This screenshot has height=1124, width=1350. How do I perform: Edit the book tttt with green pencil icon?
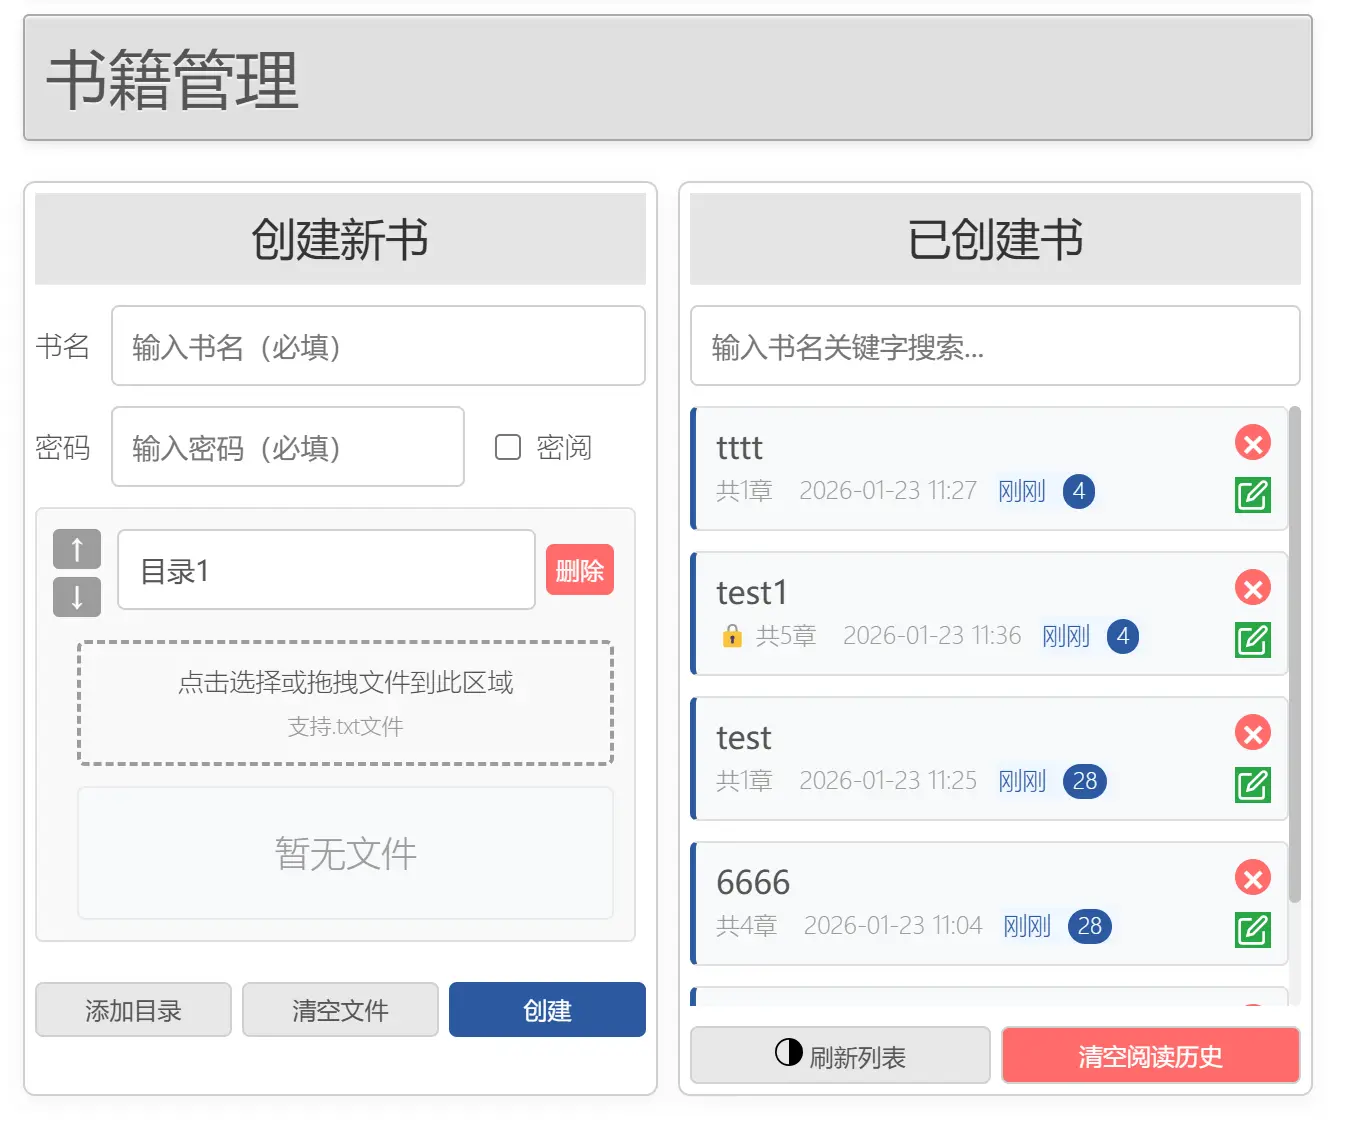coord(1252,495)
